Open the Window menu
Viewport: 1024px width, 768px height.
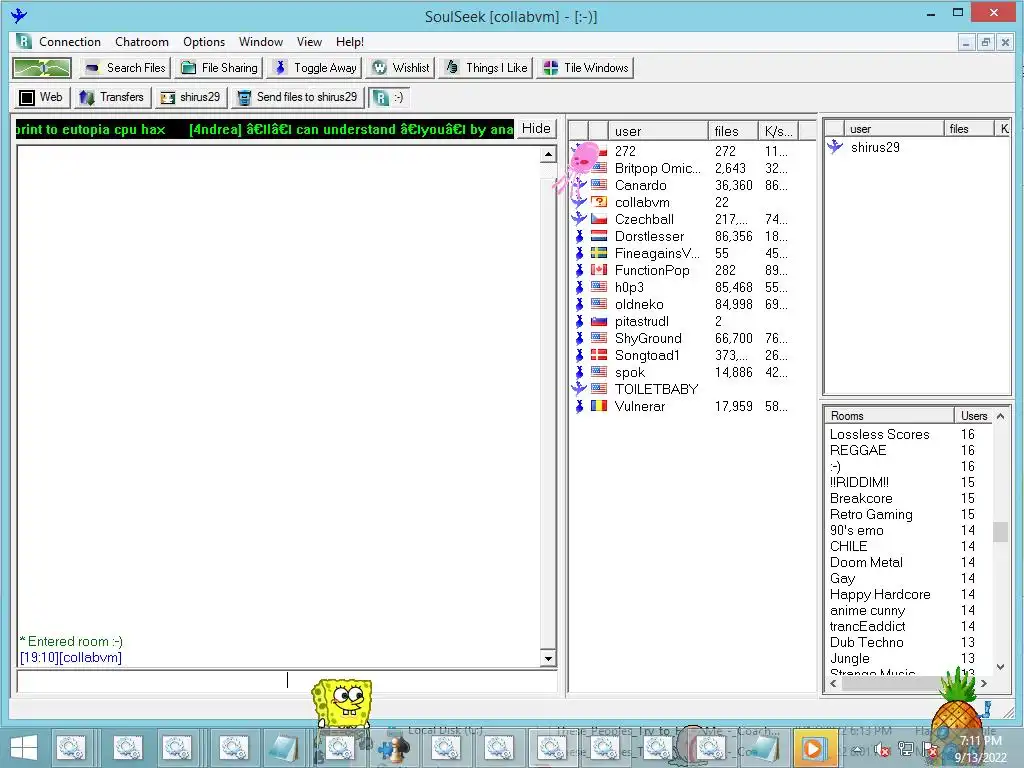[261, 42]
